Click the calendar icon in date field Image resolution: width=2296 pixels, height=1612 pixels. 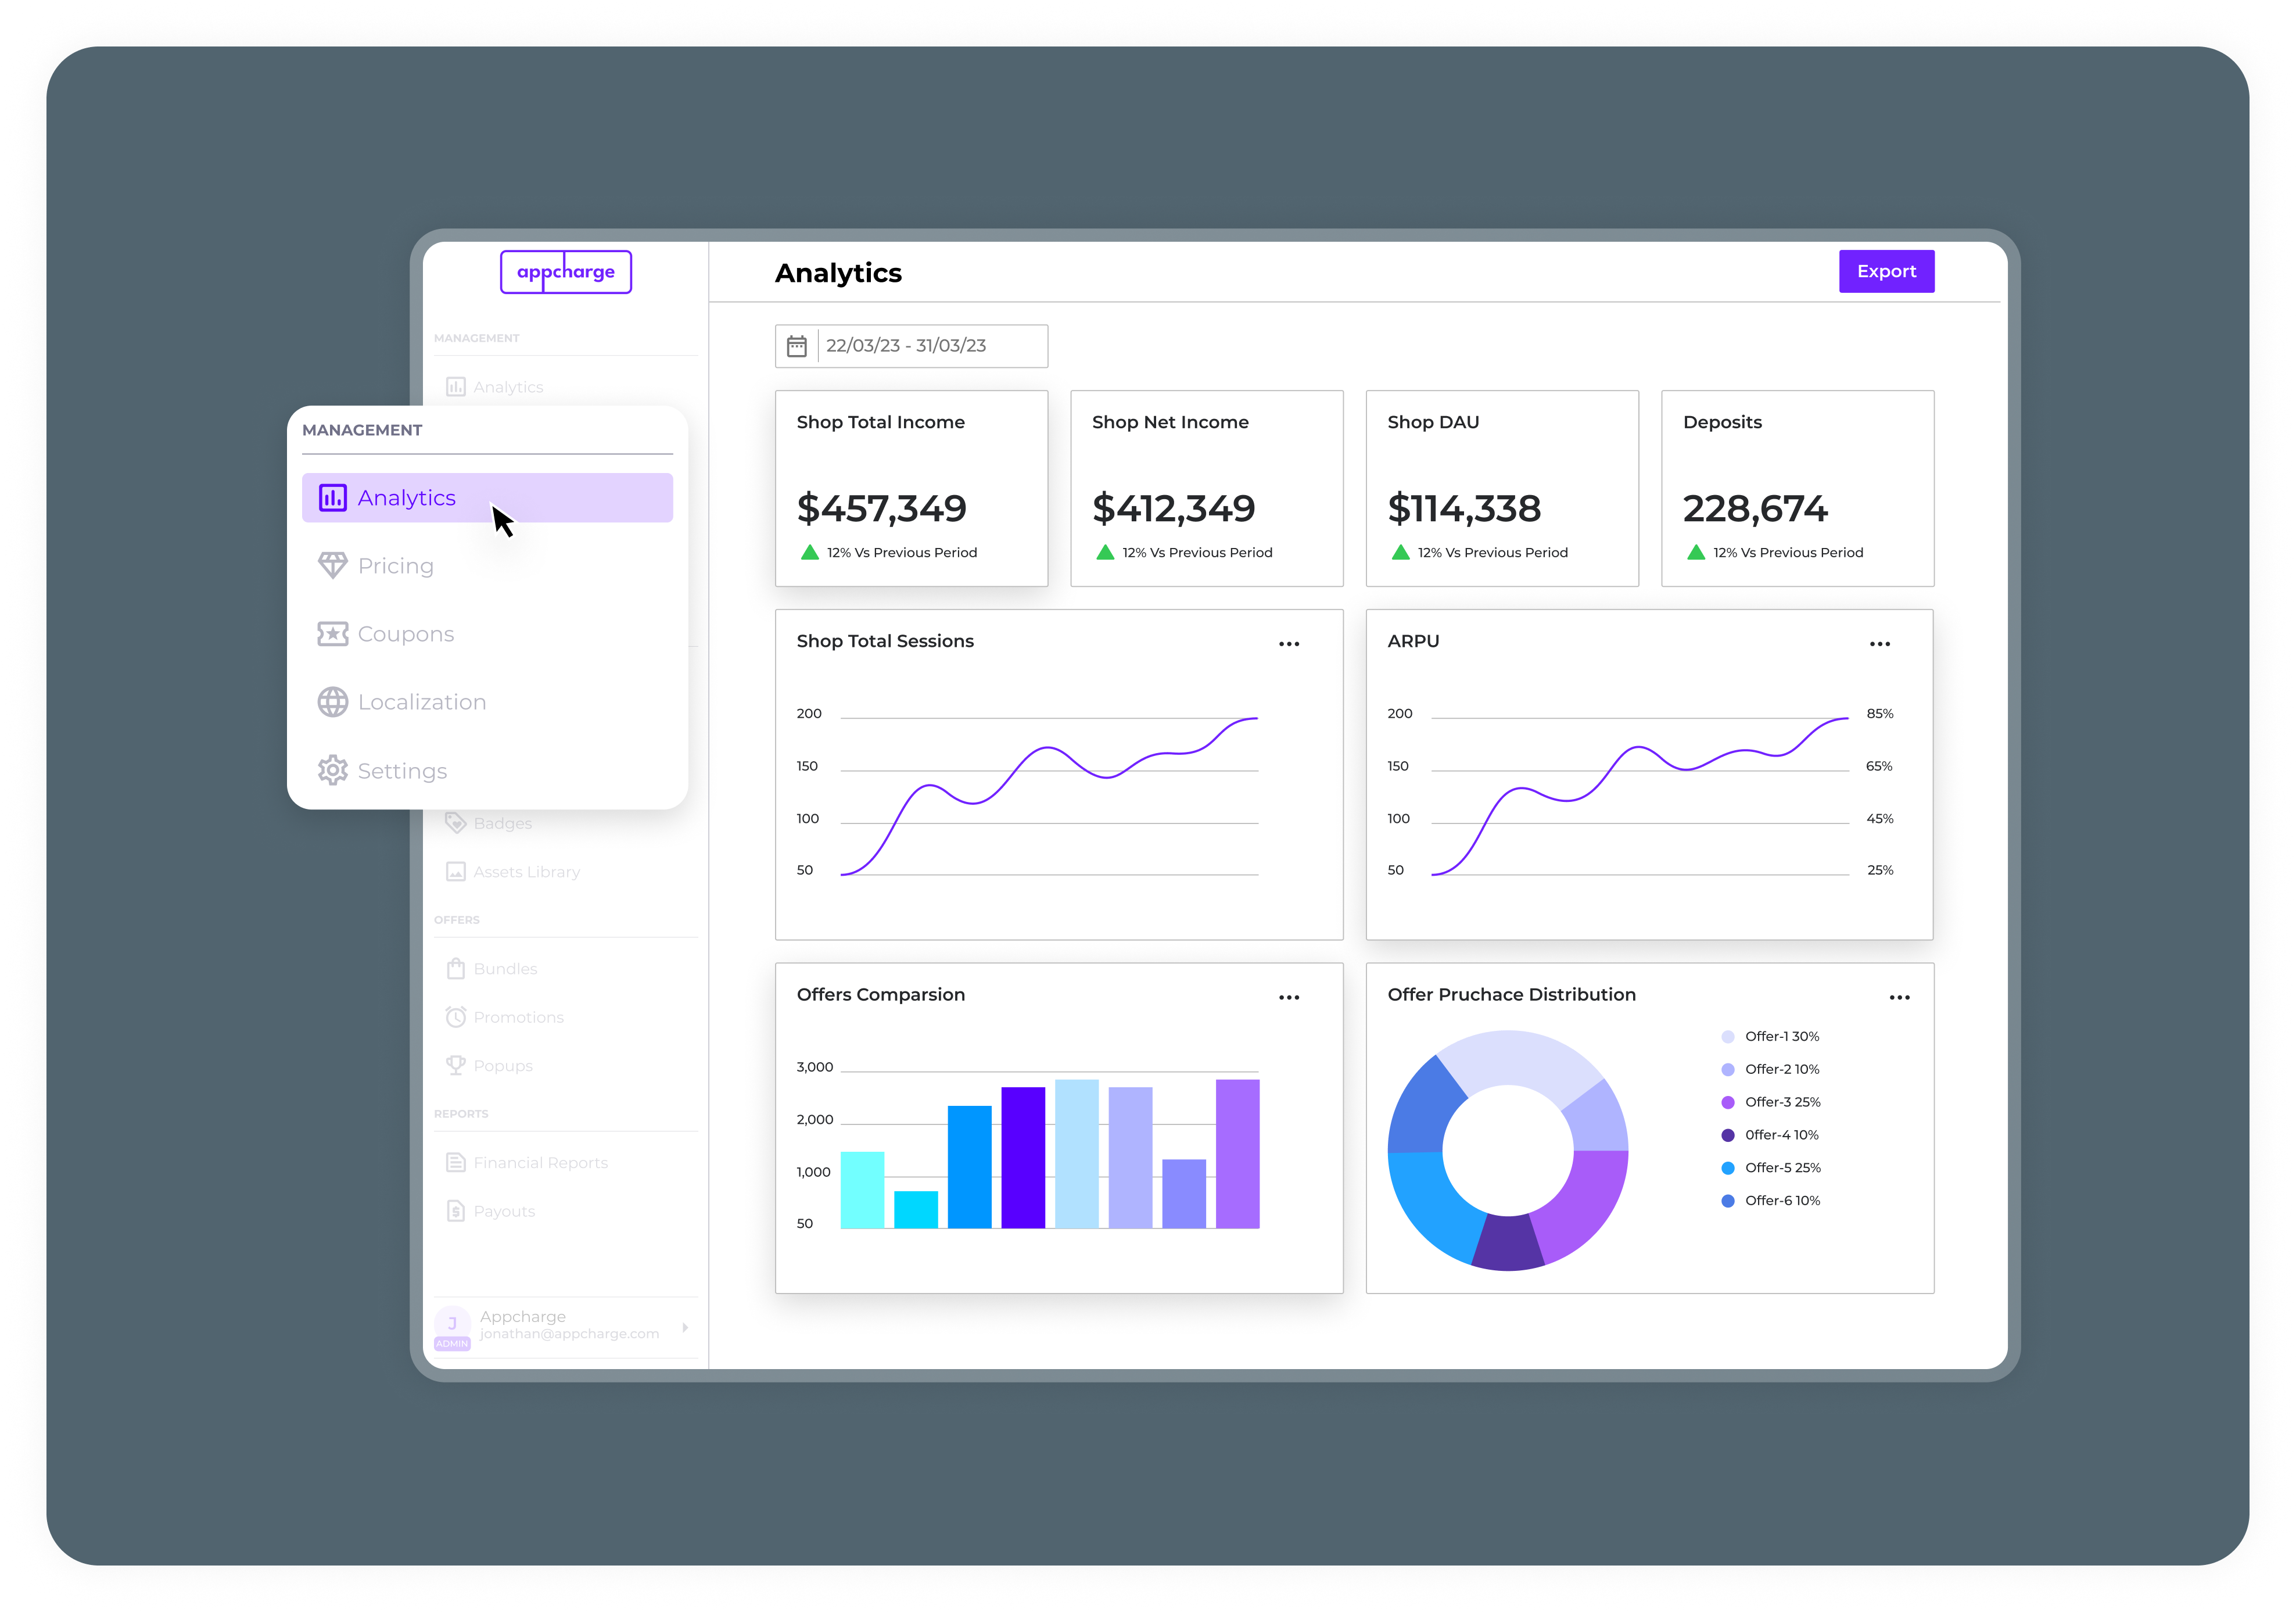tap(796, 346)
